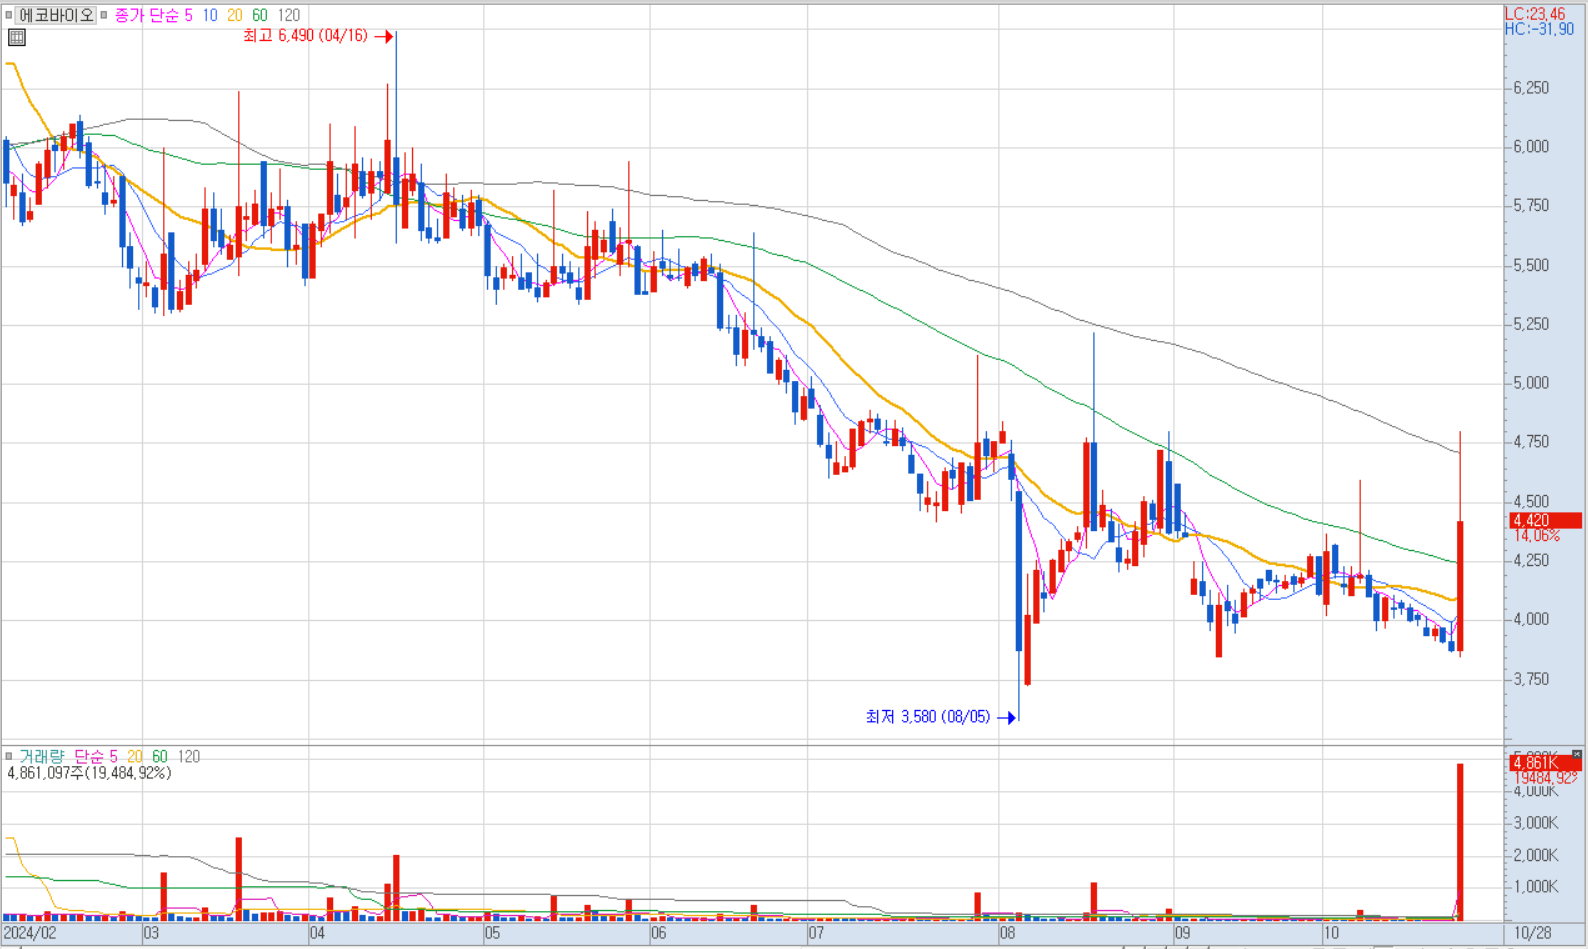Screen dimensions: 1588x949
Task: Click the 14.06% change label
Action: 1537,536
